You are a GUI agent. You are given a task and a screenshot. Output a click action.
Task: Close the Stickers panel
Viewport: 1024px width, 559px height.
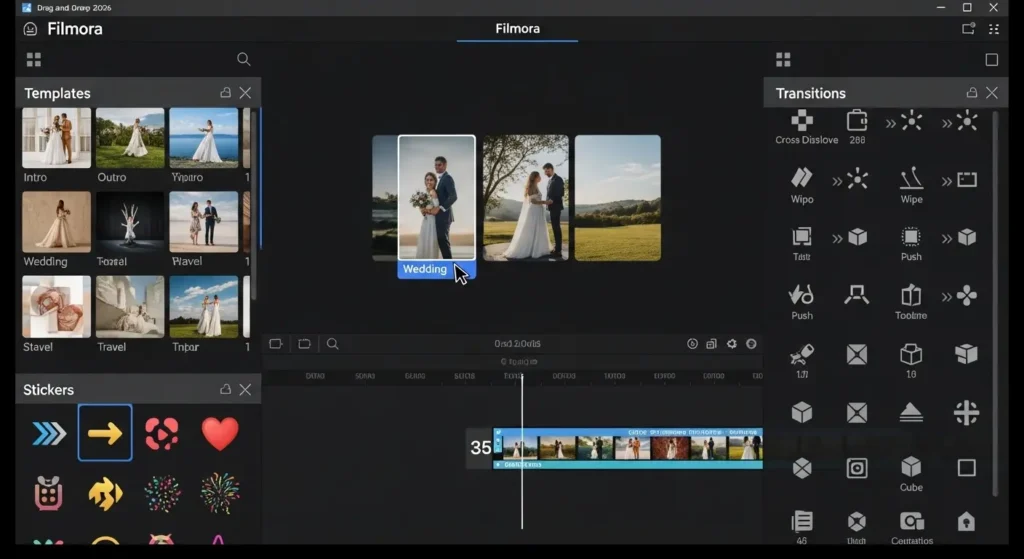(245, 389)
